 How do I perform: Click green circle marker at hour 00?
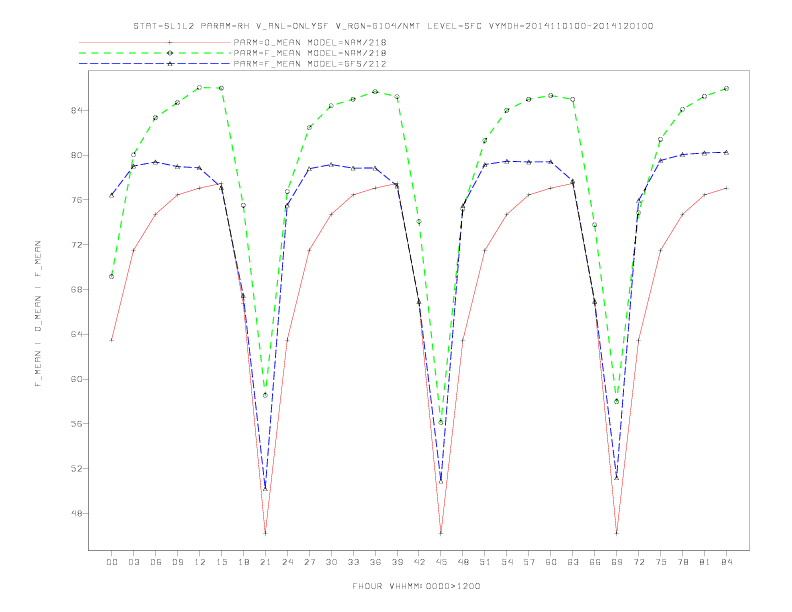coord(112,277)
